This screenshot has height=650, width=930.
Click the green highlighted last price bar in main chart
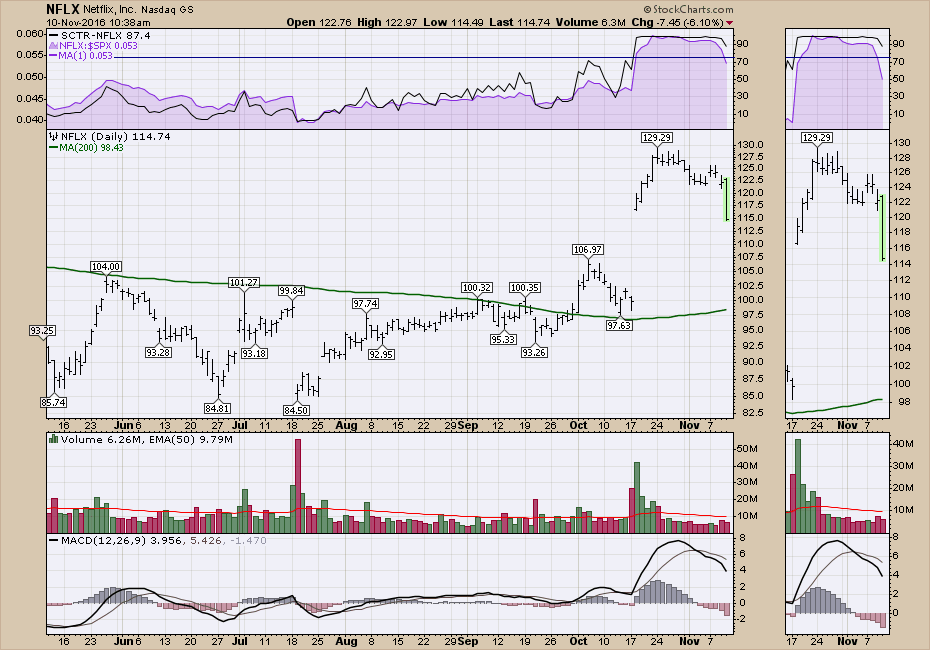coord(727,199)
